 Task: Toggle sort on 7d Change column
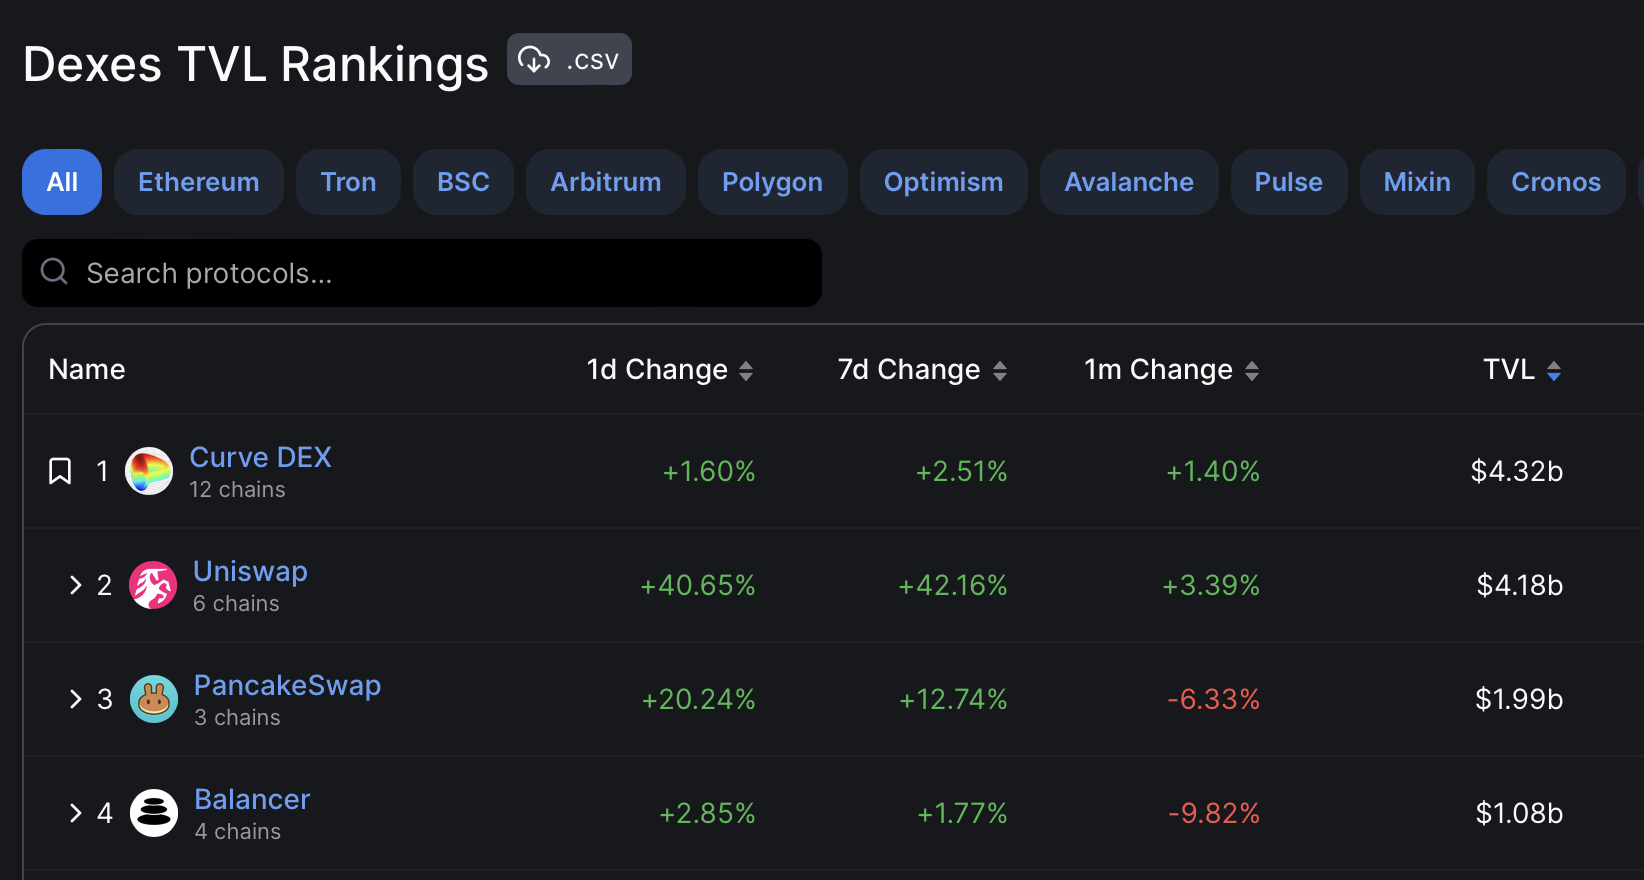point(999,371)
